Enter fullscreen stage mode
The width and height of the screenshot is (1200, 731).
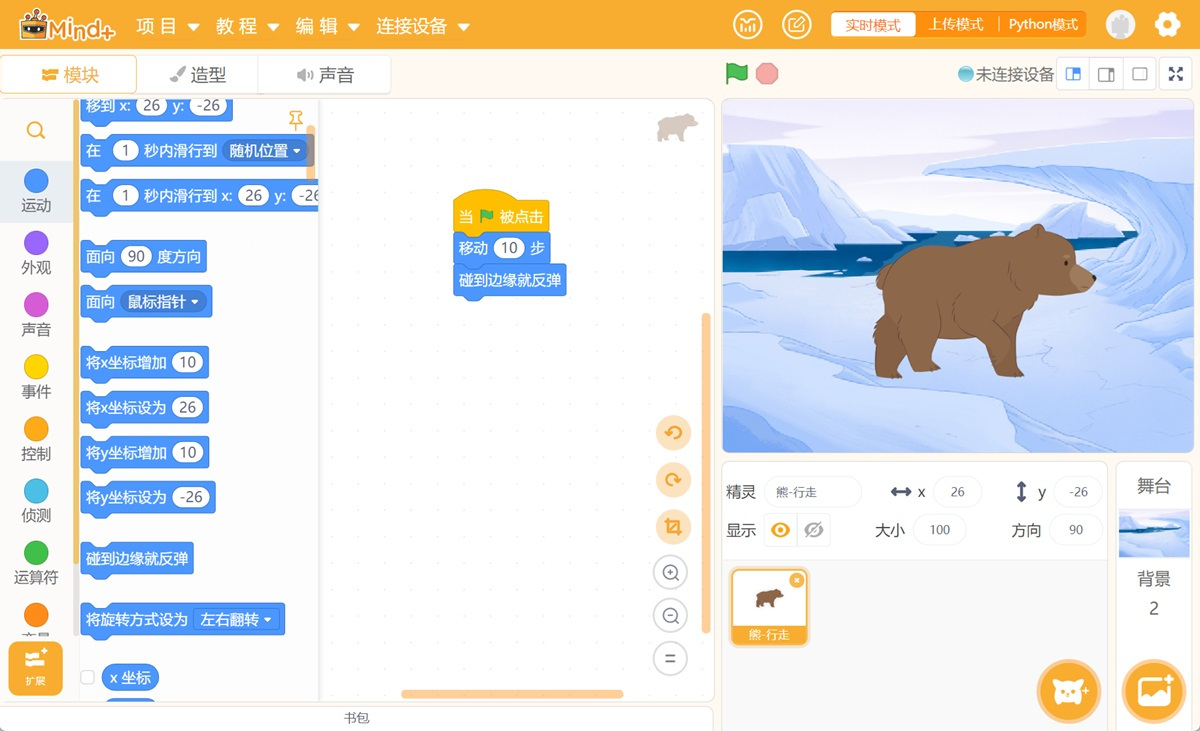[1175, 74]
